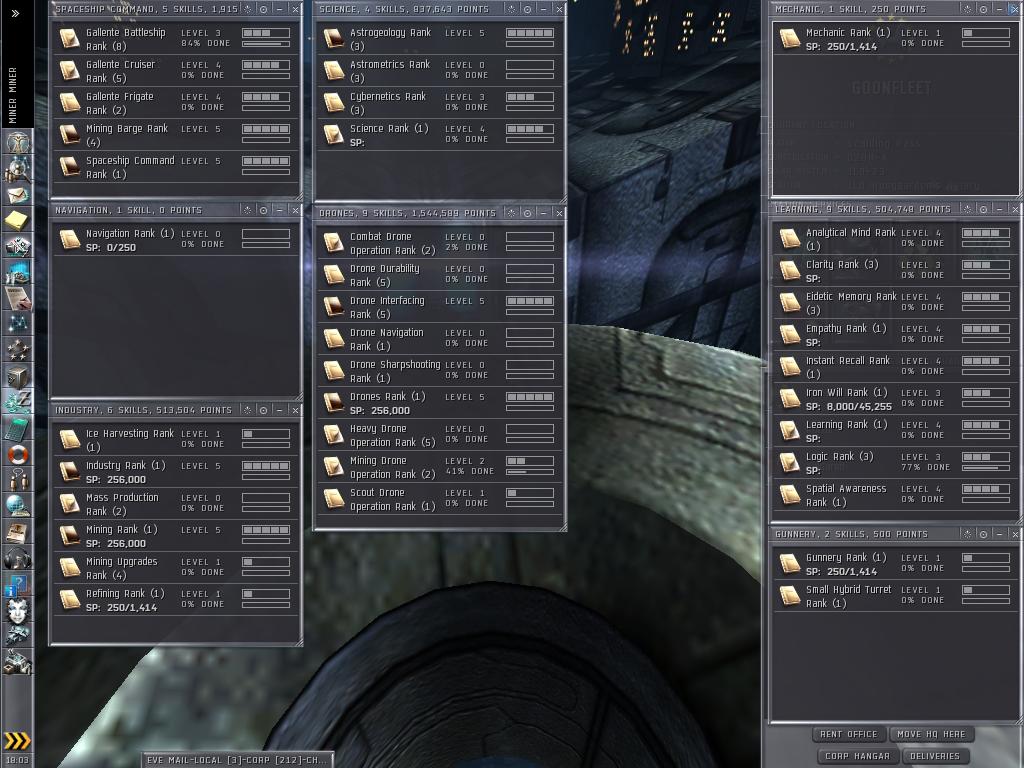Viewport: 1024px width, 768px height.
Task: Click the Iron Will skill book icon
Action: click(789, 398)
